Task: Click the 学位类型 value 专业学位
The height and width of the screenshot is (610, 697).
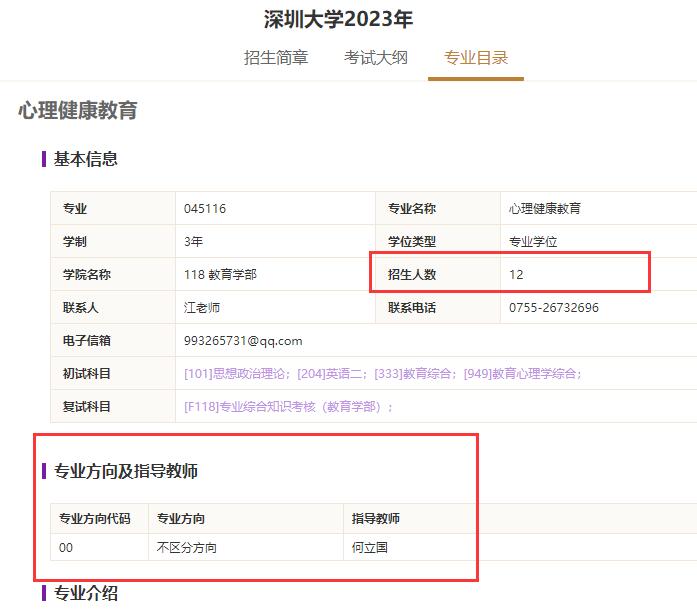Action: [x=533, y=241]
